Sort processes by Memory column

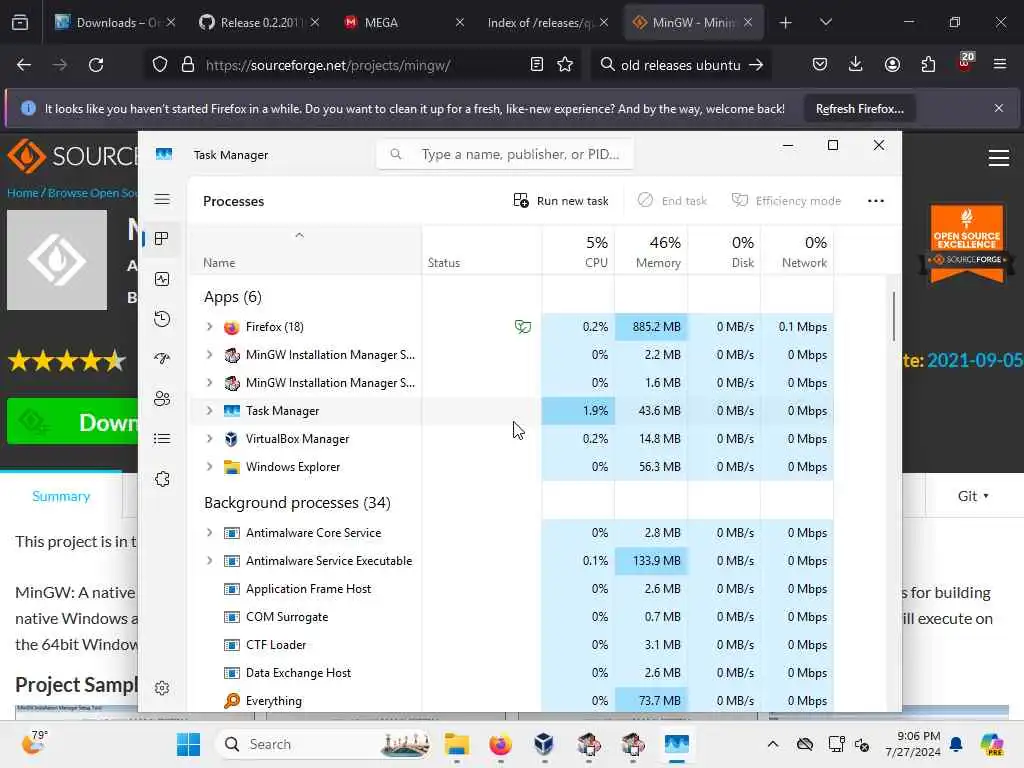coord(651,251)
